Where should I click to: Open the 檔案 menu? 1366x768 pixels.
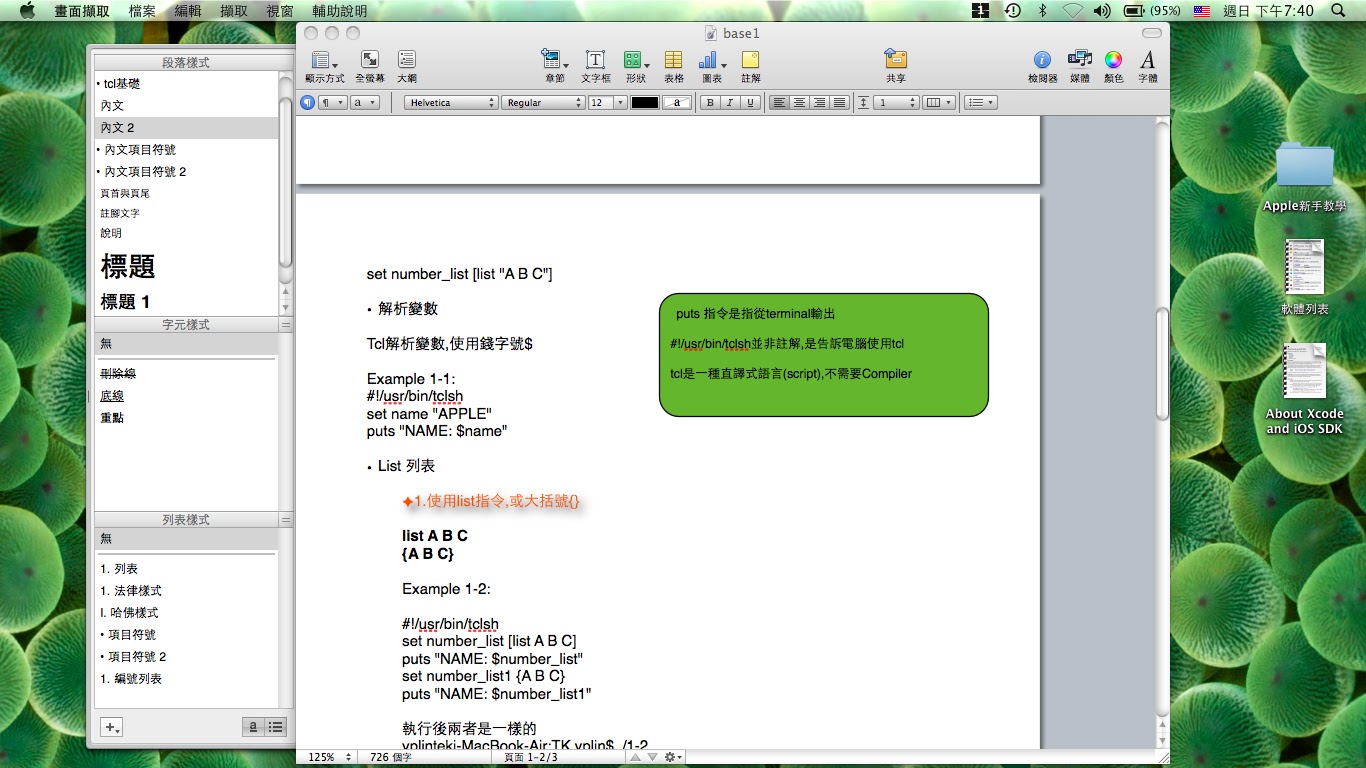coord(142,11)
